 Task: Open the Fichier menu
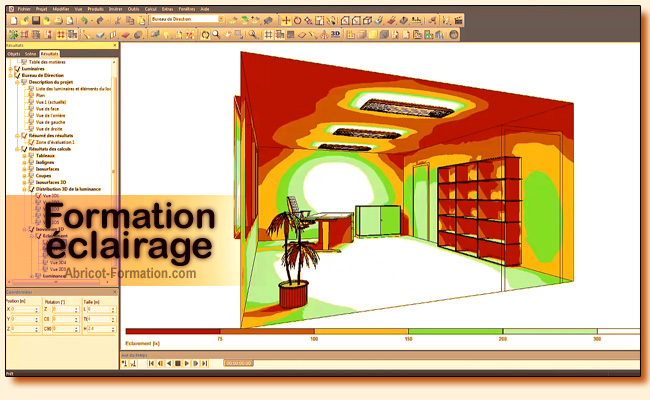(x=24, y=9)
